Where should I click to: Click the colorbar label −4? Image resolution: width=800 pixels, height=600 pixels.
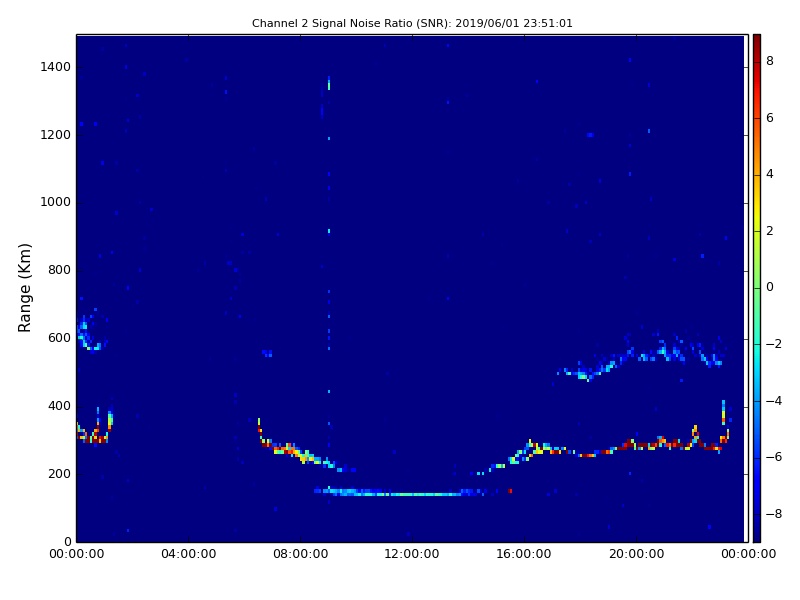[x=774, y=401]
